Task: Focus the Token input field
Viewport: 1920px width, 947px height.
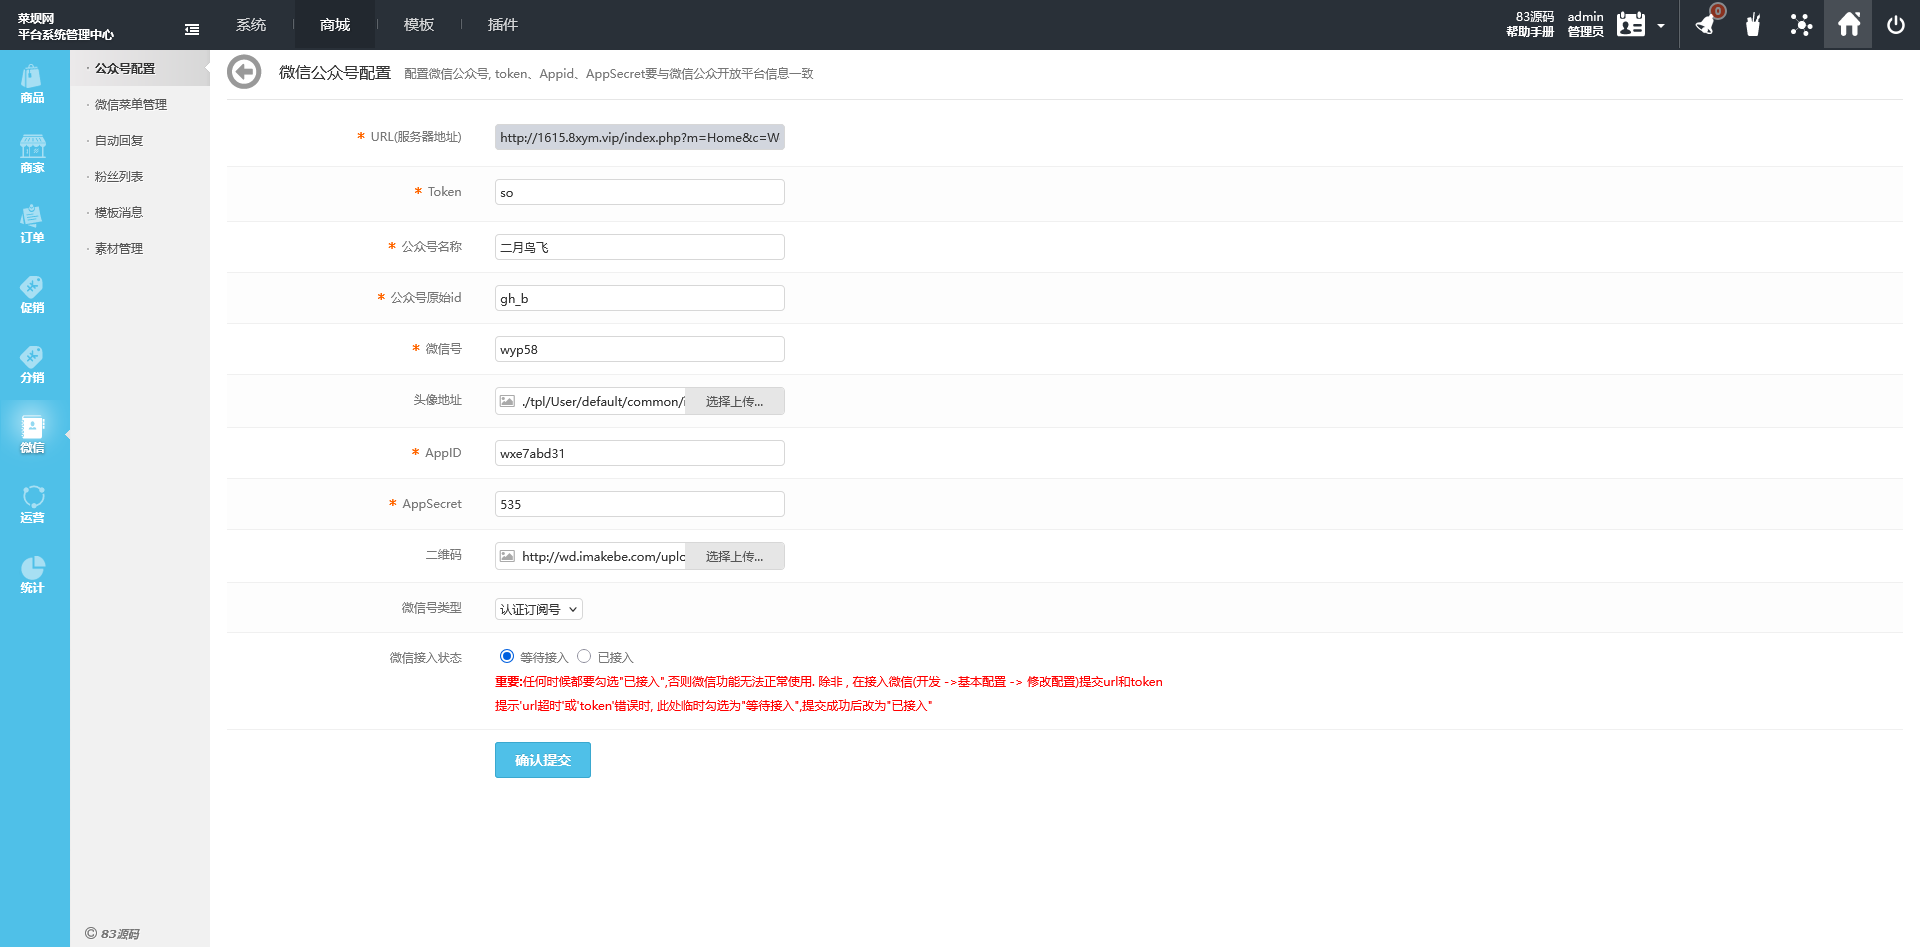Action: click(640, 192)
